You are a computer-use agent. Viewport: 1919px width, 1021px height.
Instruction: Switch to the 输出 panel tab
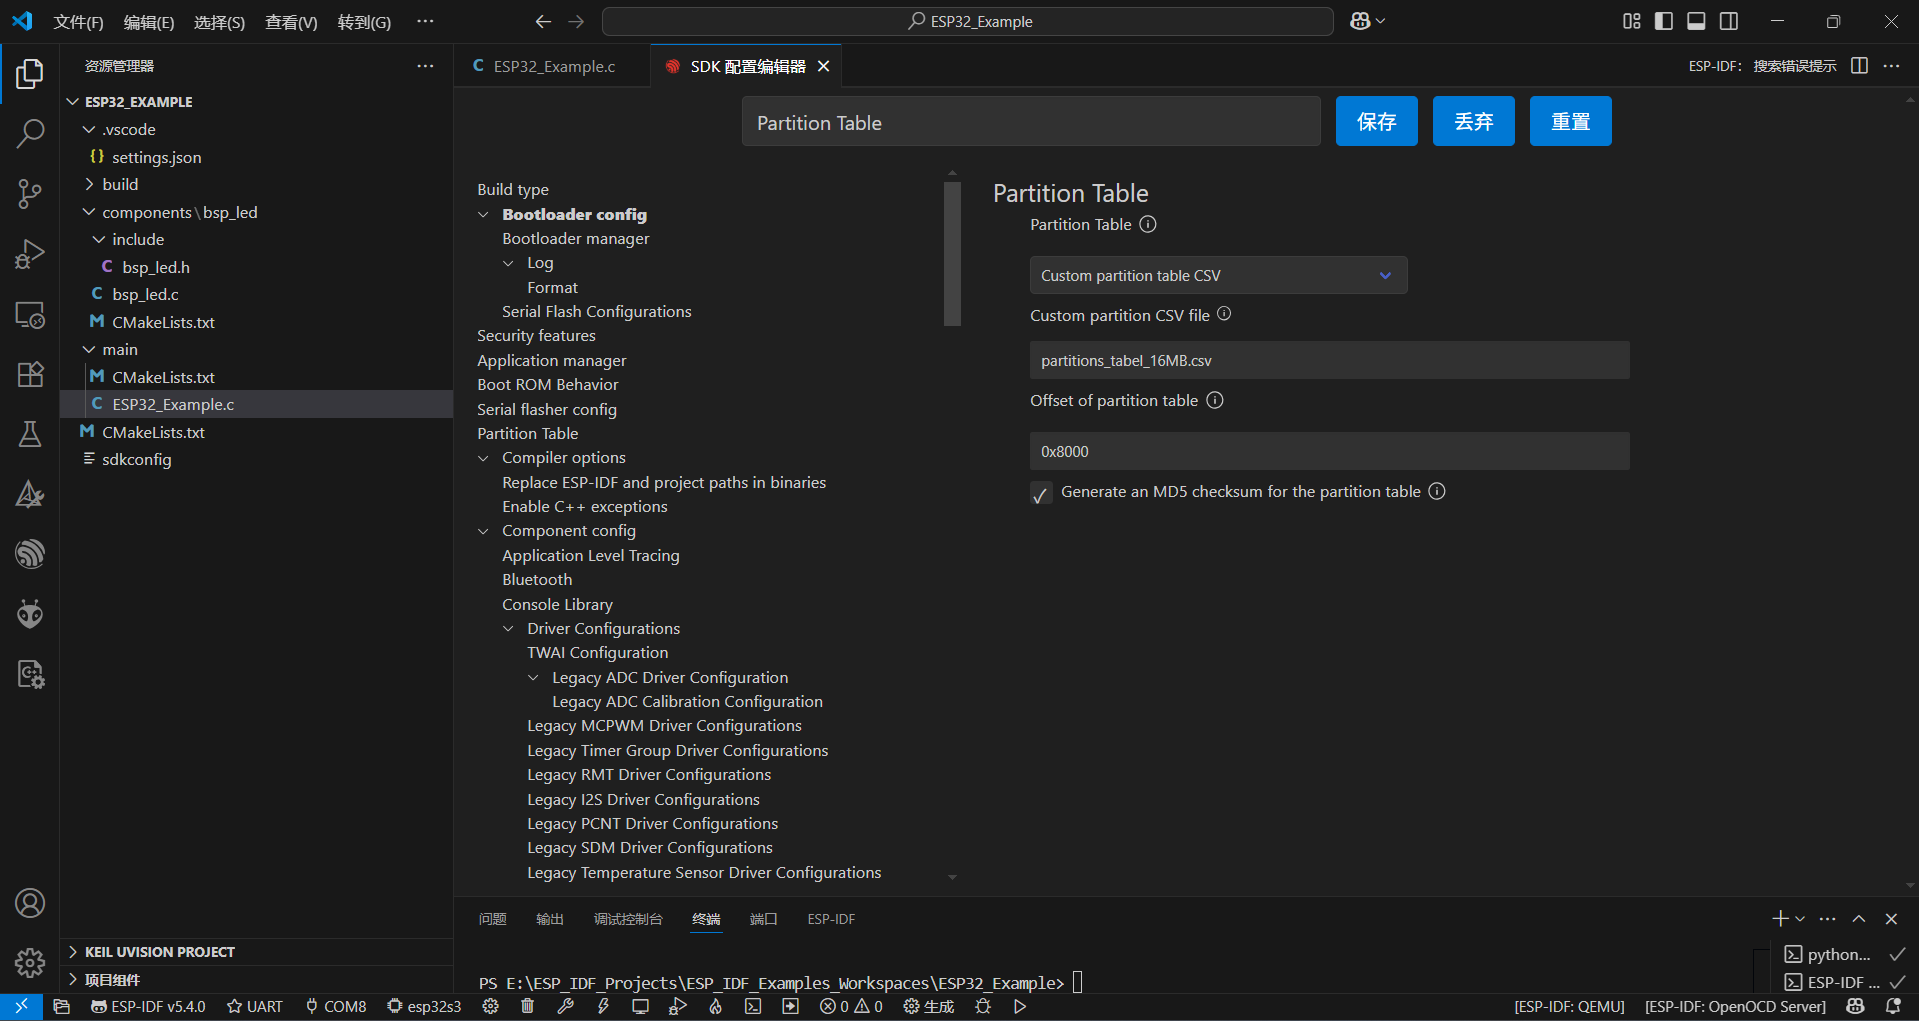(549, 919)
